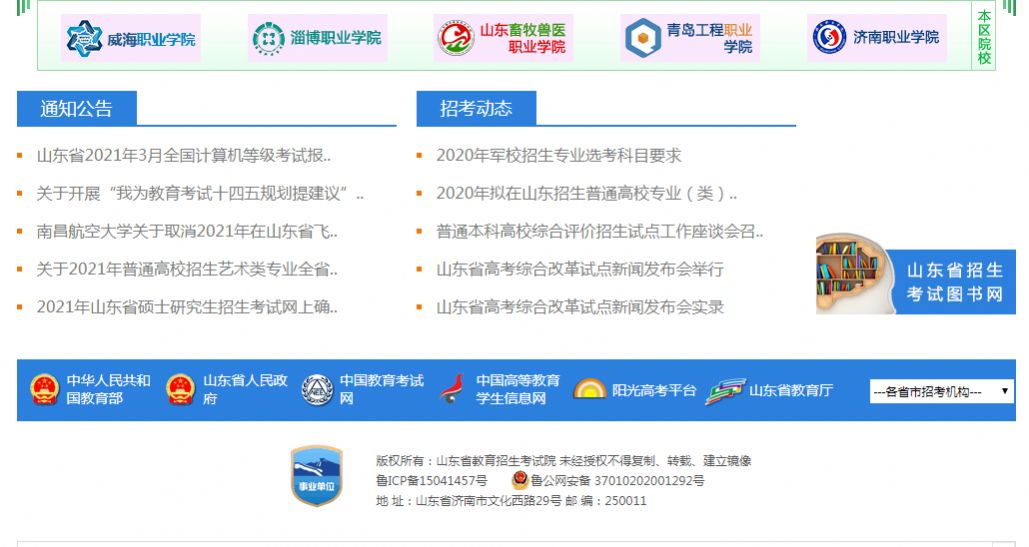Click the 山东畜牧兽医职业学院 logo emblem
Screen dimensions: 1029x547
click(x=455, y=38)
